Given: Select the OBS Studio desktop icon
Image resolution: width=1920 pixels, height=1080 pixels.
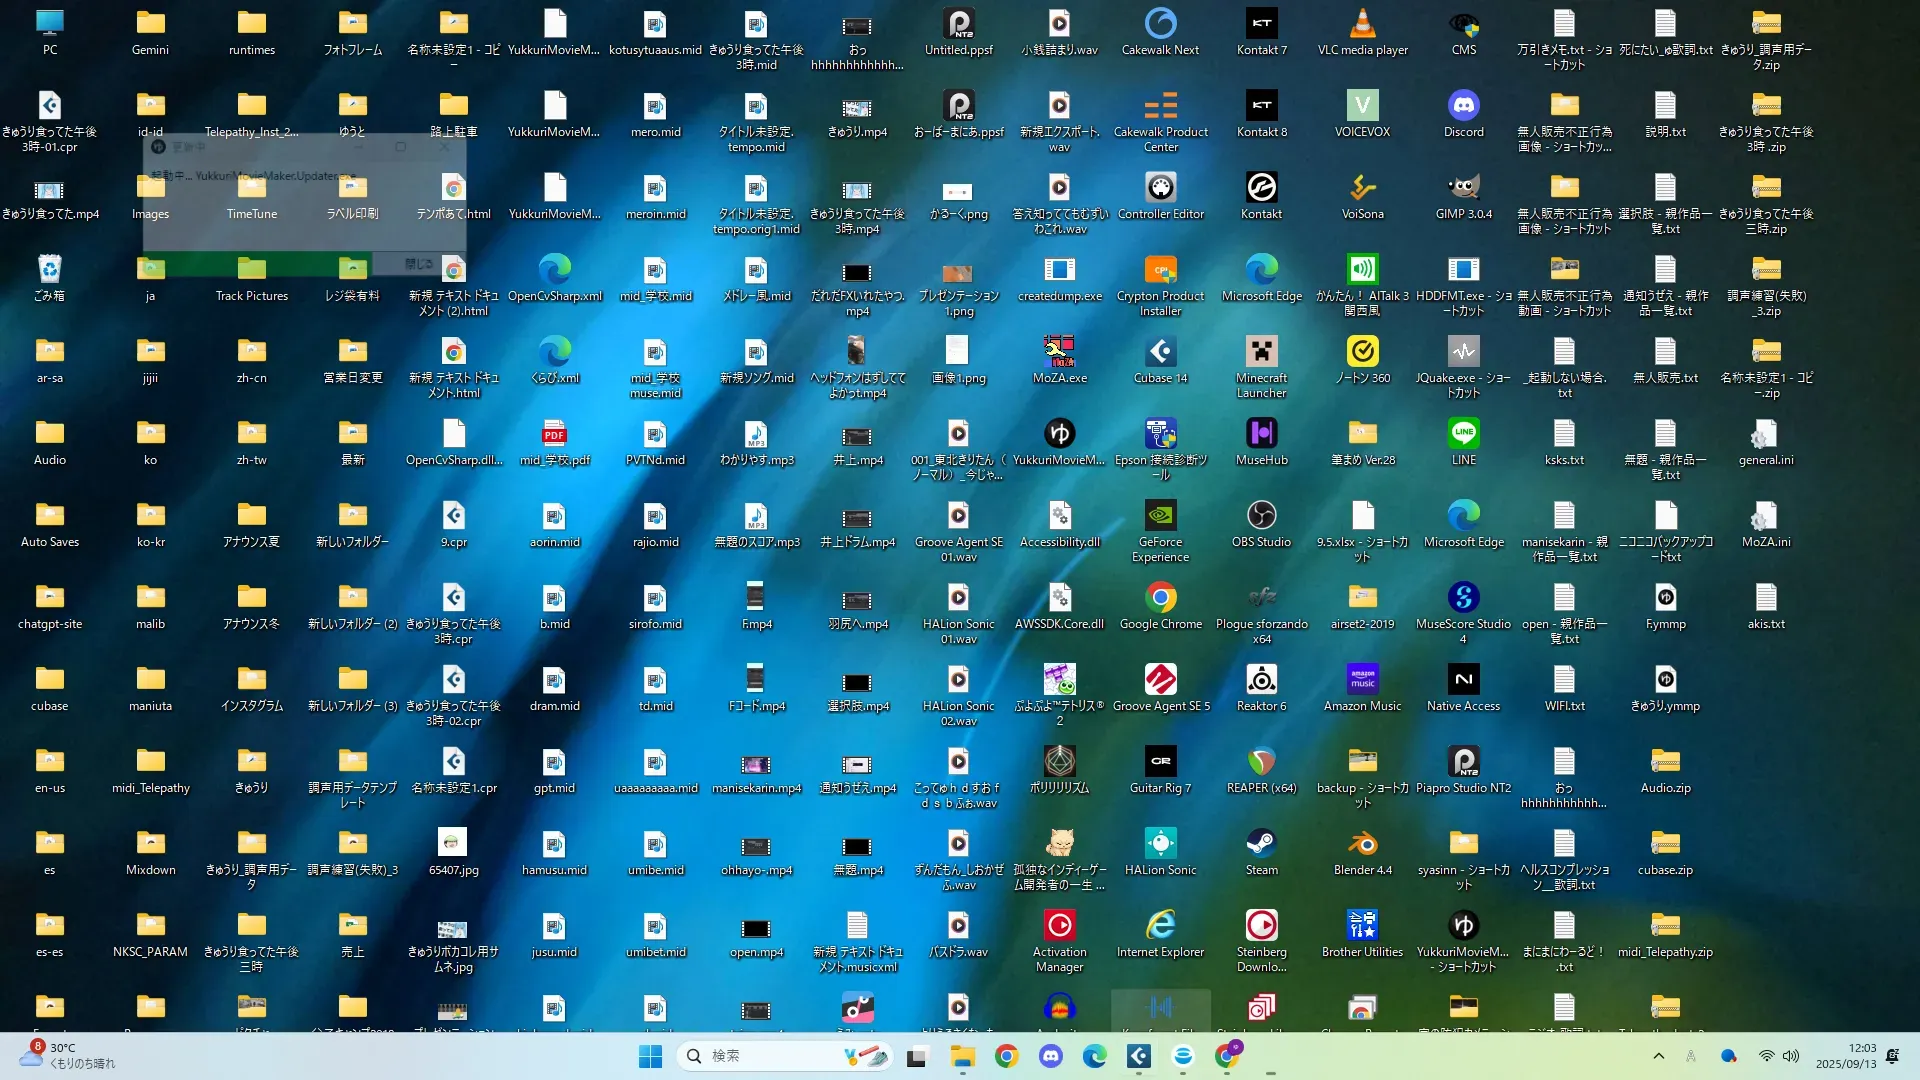Looking at the screenshot, I should [1261, 516].
